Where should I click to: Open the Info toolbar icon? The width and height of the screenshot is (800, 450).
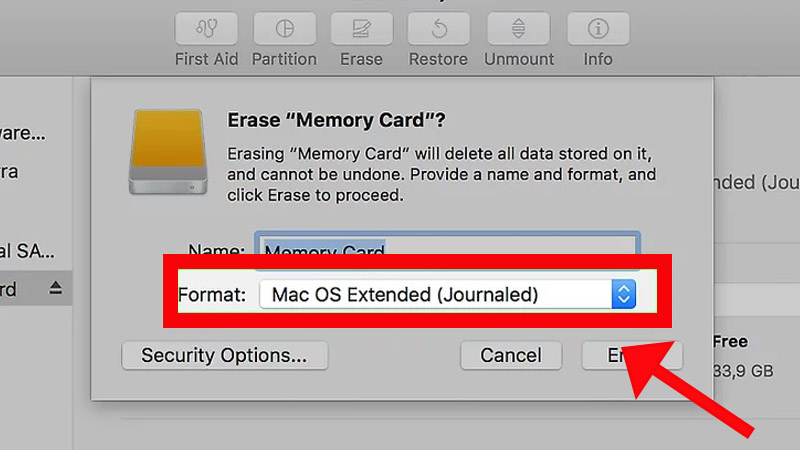tap(598, 26)
